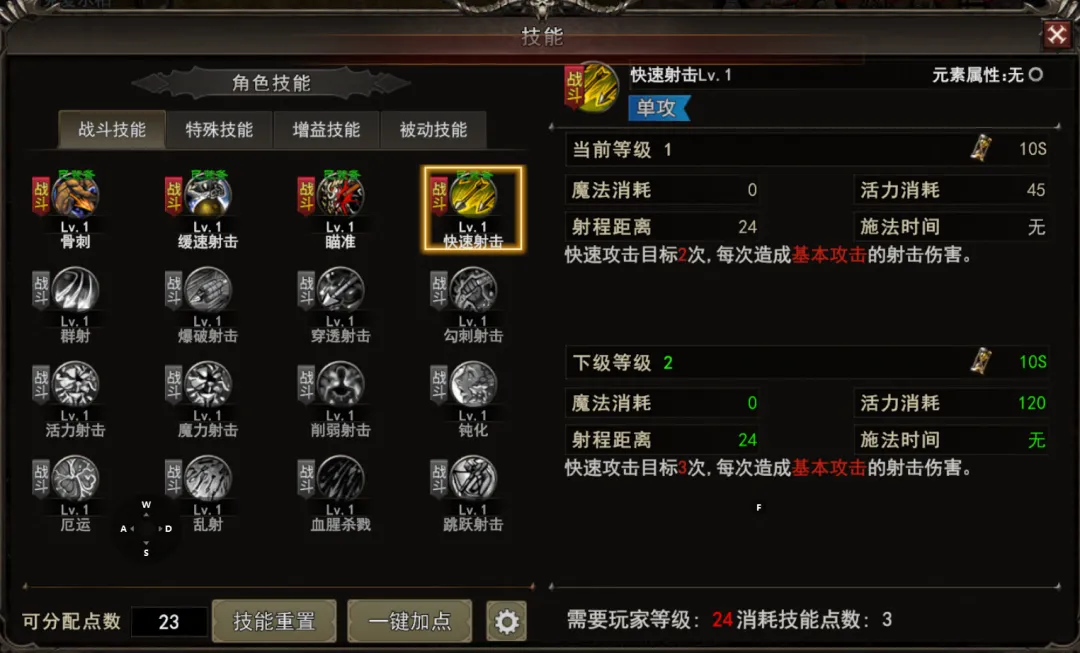This screenshot has width=1080, height=653.
Task: Select the 钝化 skill icon
Action: (473, 384)
